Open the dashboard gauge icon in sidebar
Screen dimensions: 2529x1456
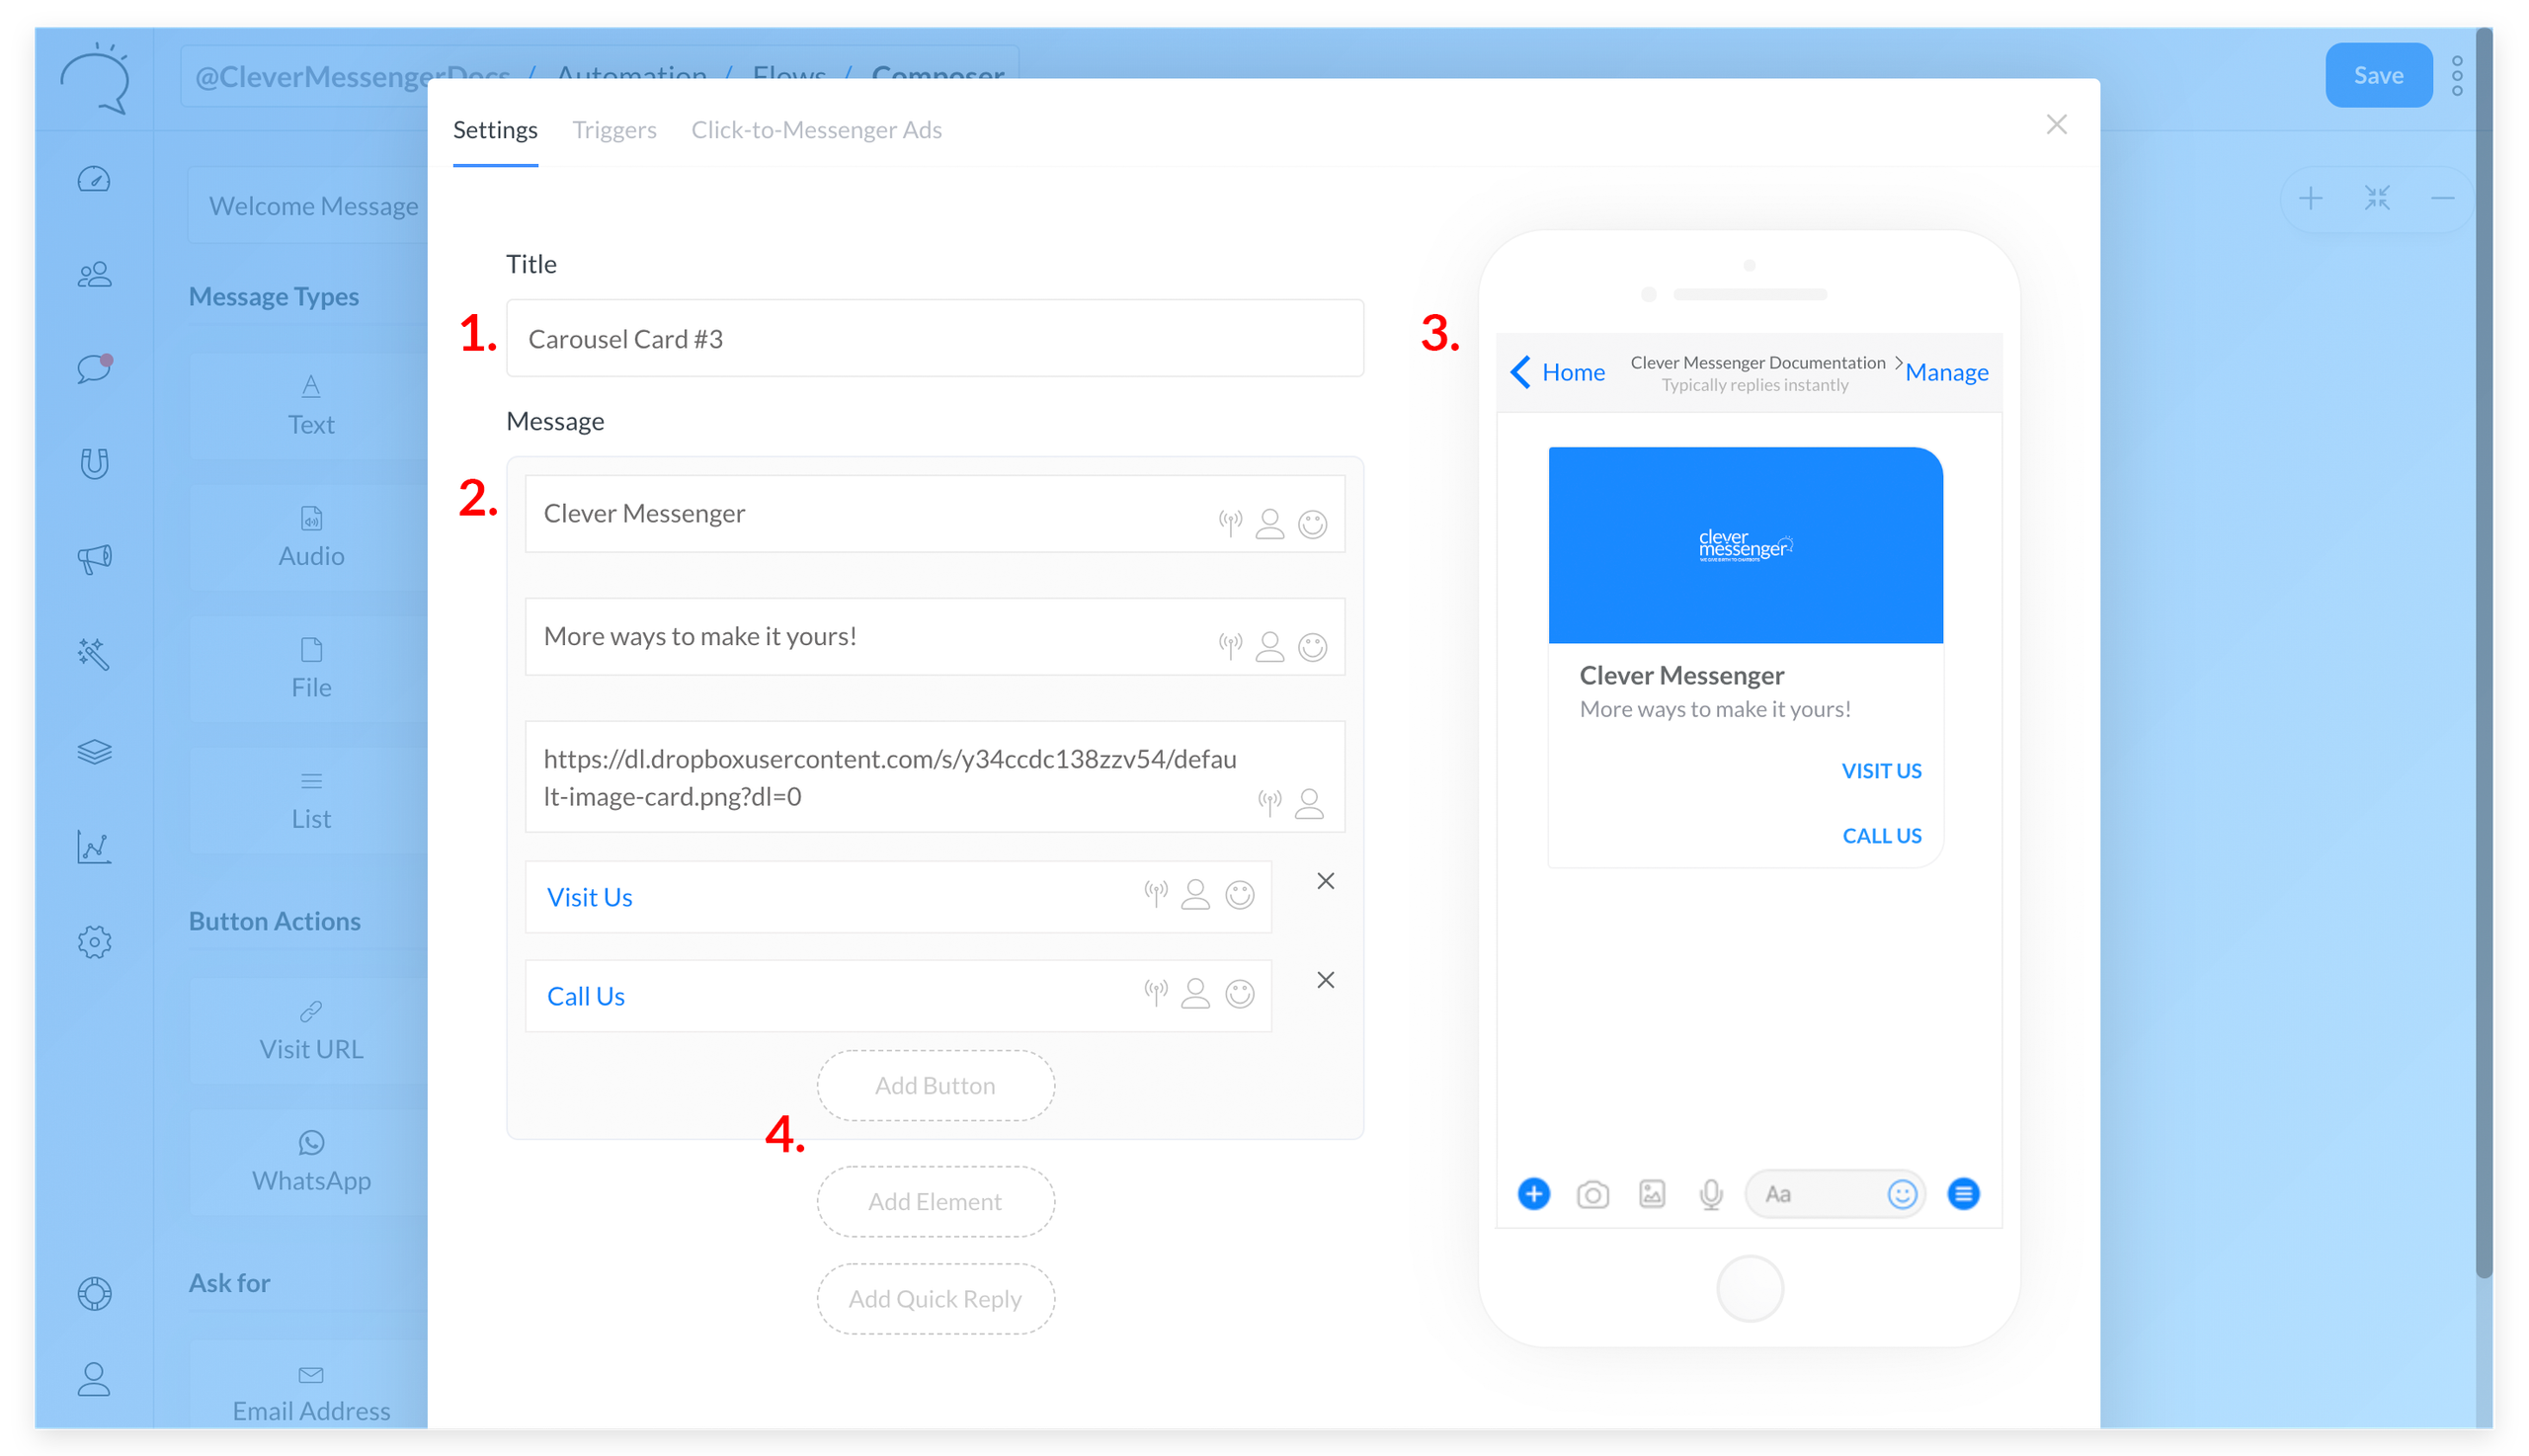point(94,180)
